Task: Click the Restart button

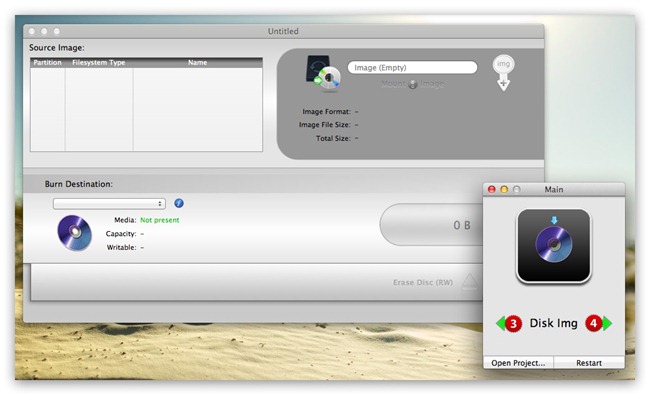Action: 589,363
